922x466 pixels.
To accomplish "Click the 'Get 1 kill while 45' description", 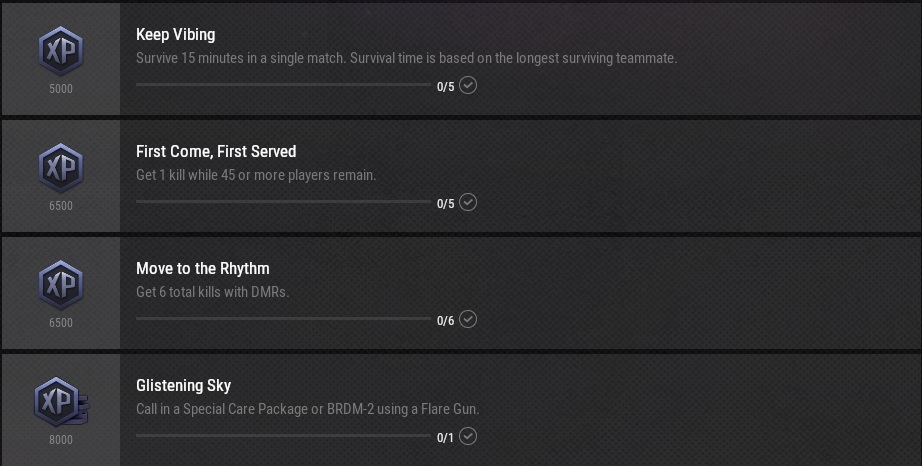I will point(256,175).
